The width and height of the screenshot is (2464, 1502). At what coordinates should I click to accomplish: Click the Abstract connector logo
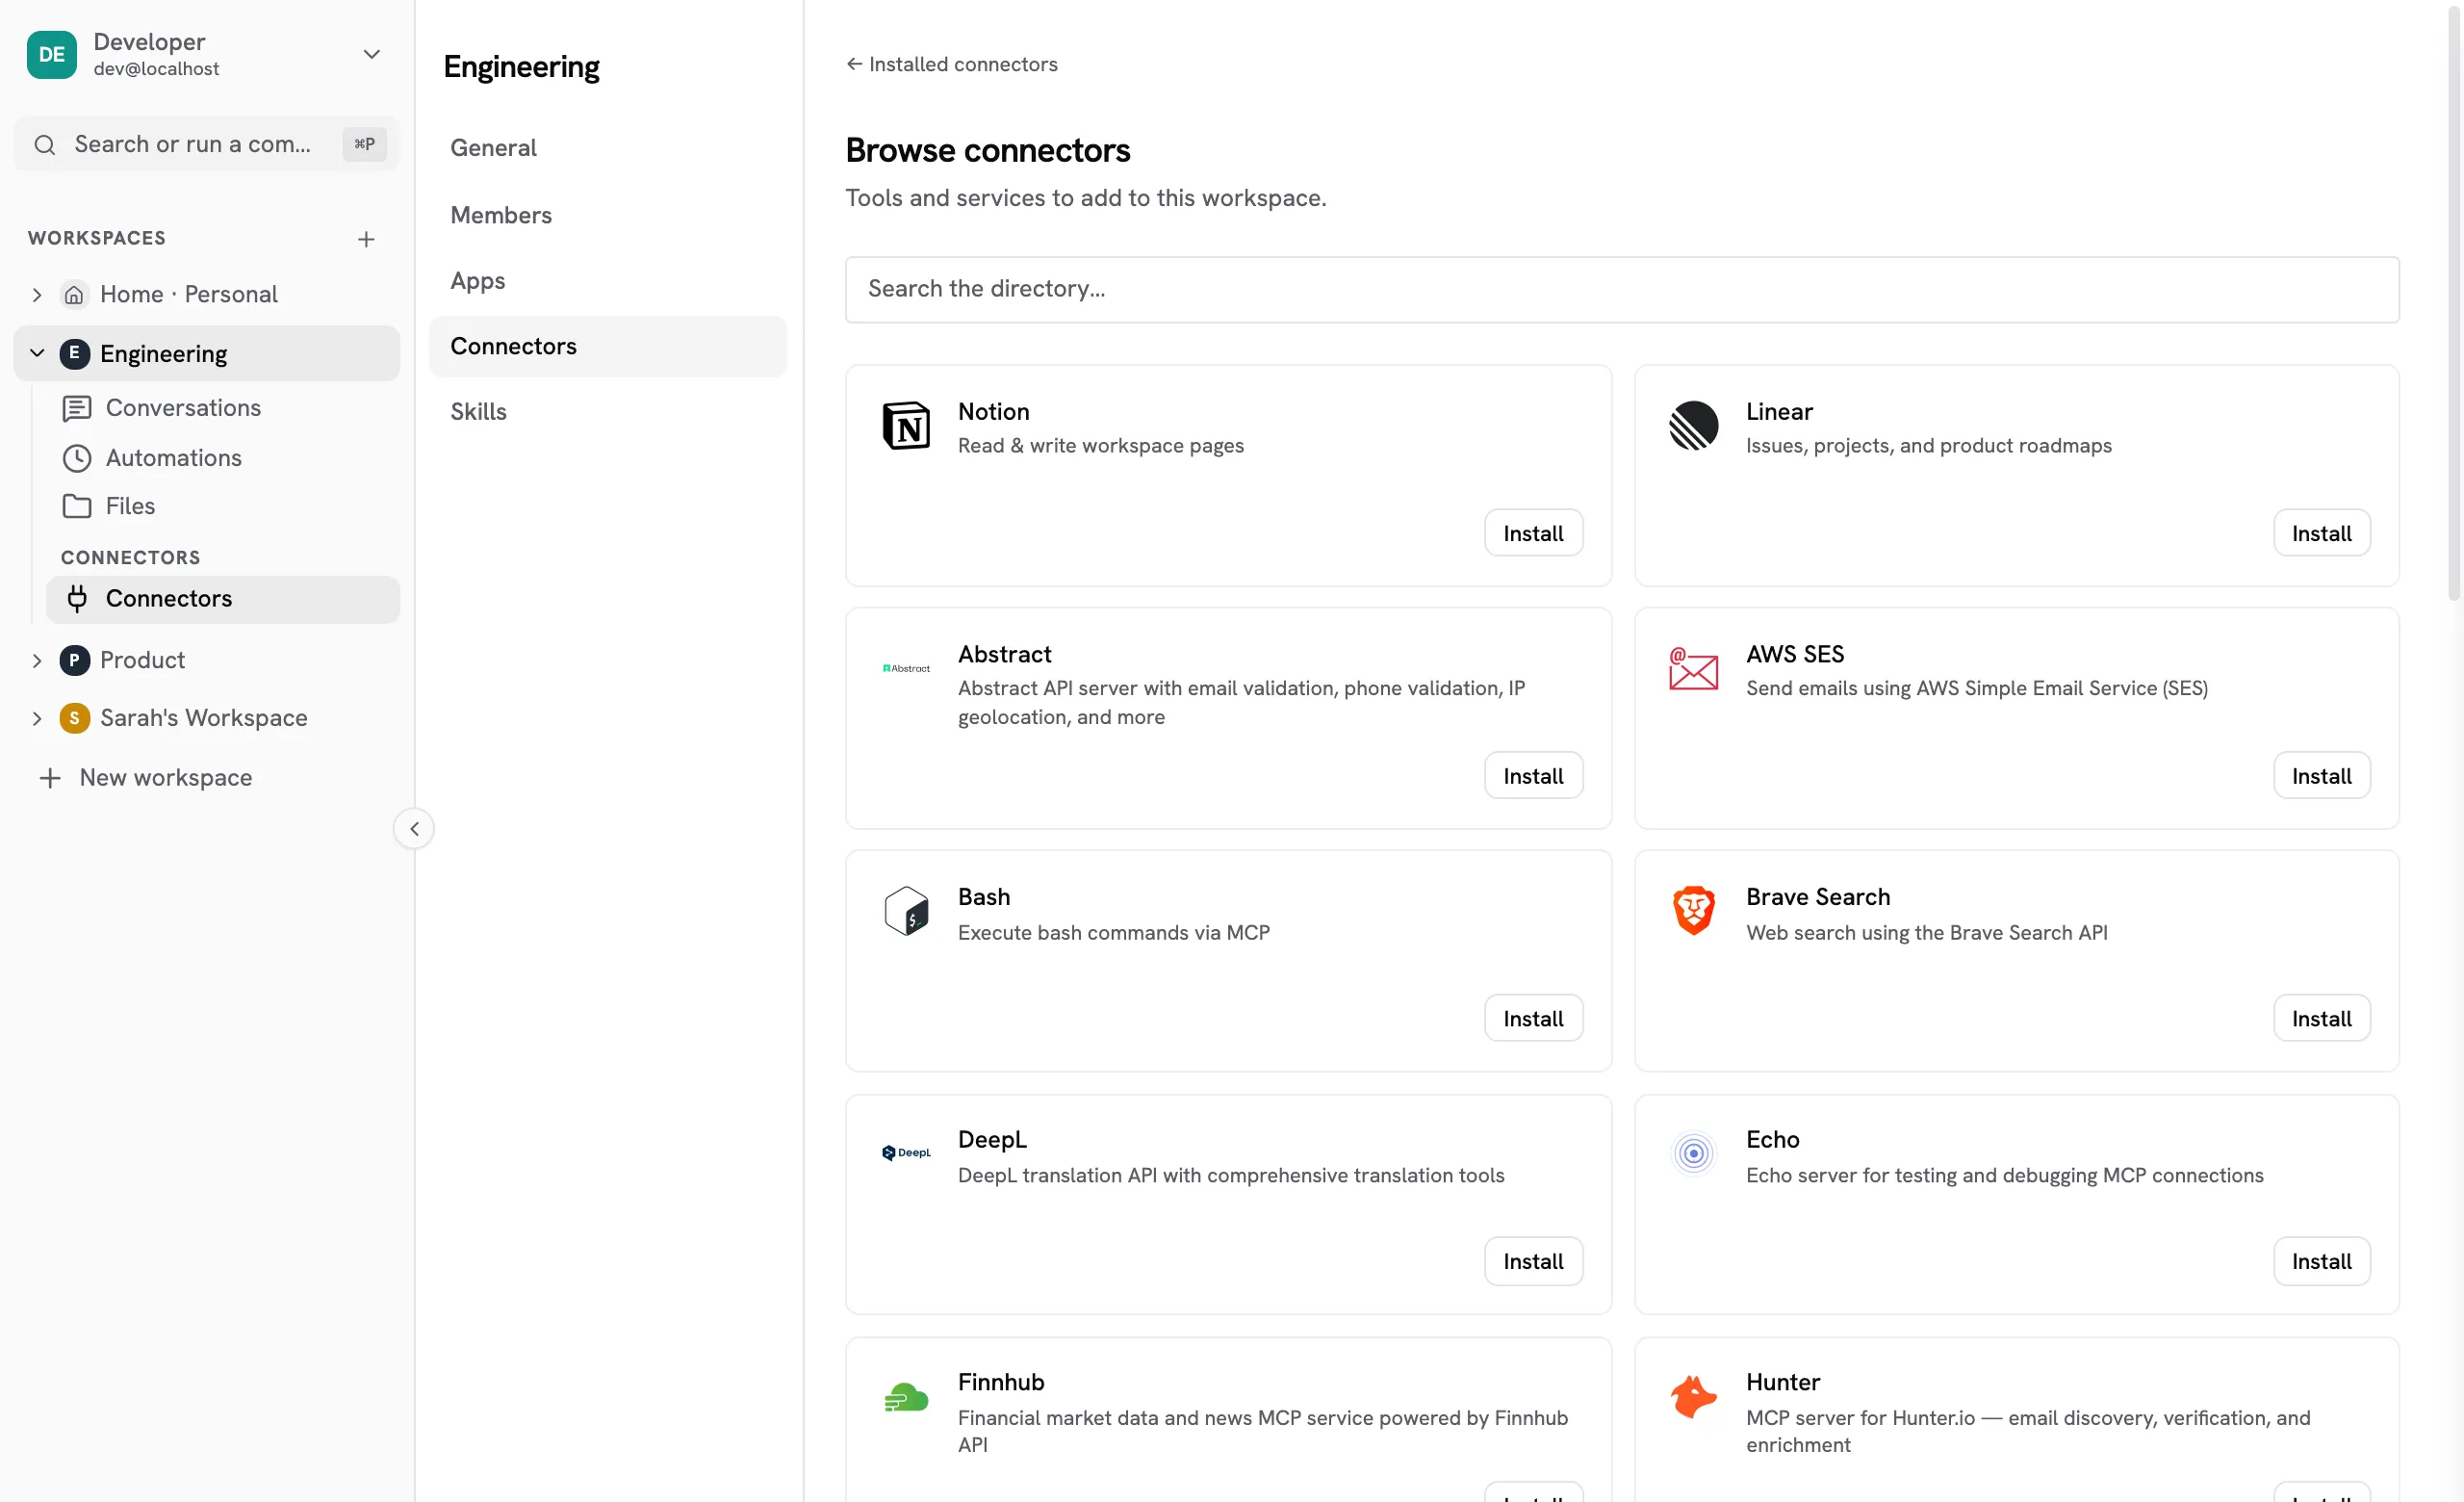[x=906, y=668]
